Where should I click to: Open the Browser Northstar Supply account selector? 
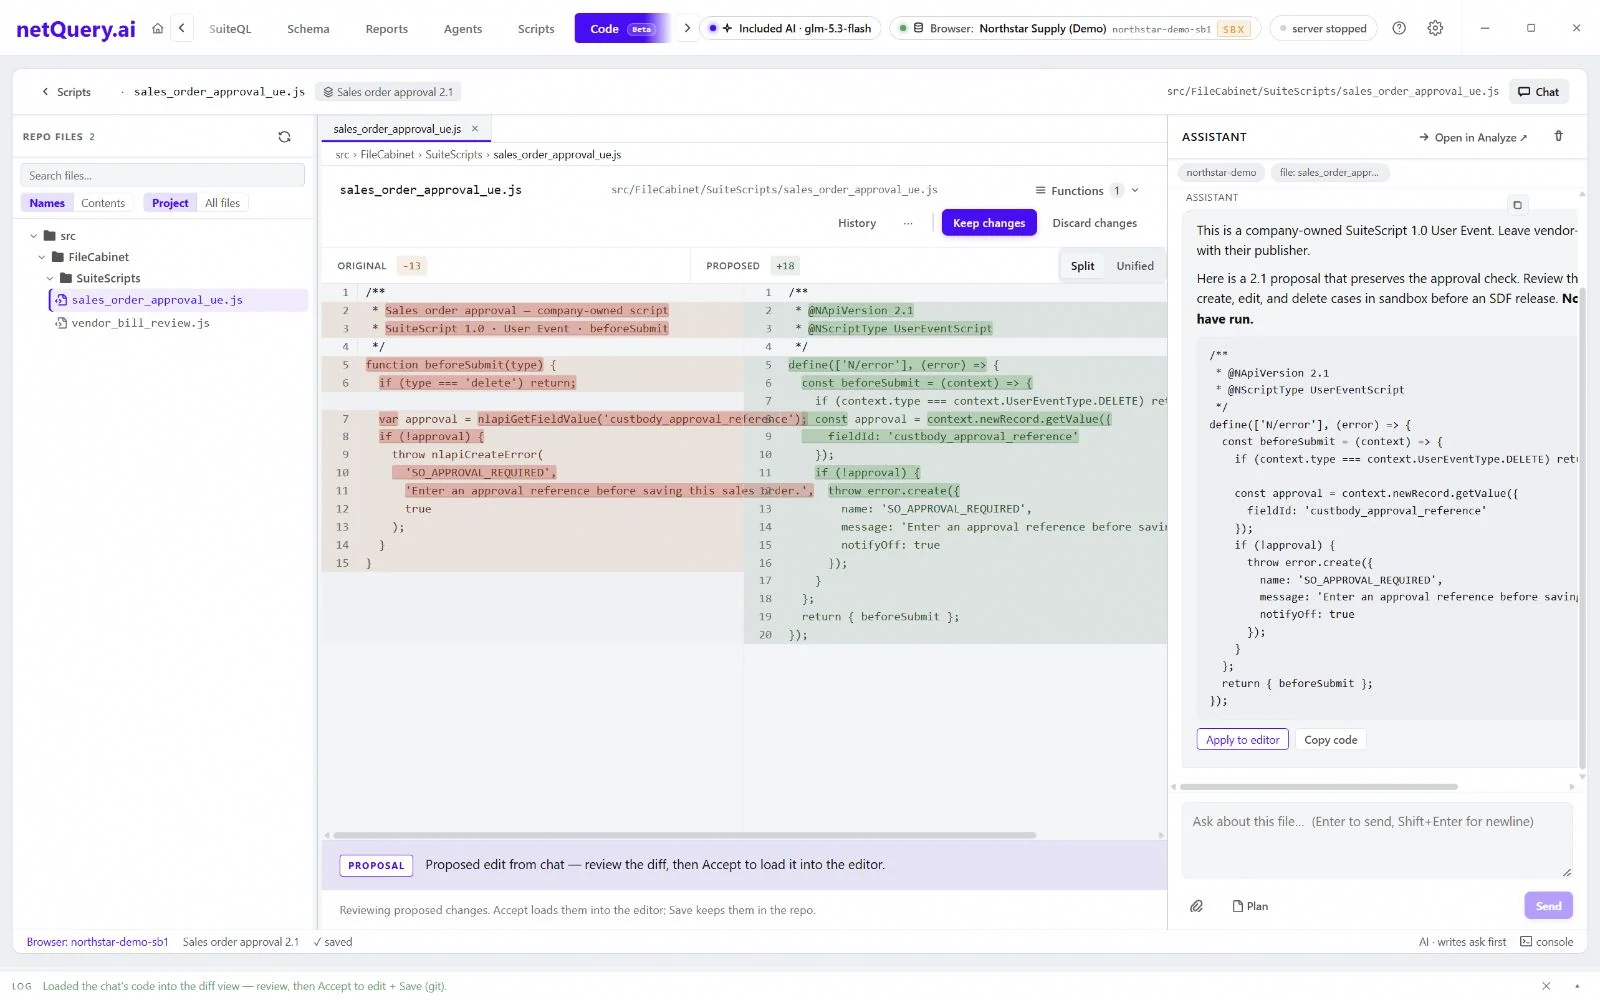pos(1075,28)
